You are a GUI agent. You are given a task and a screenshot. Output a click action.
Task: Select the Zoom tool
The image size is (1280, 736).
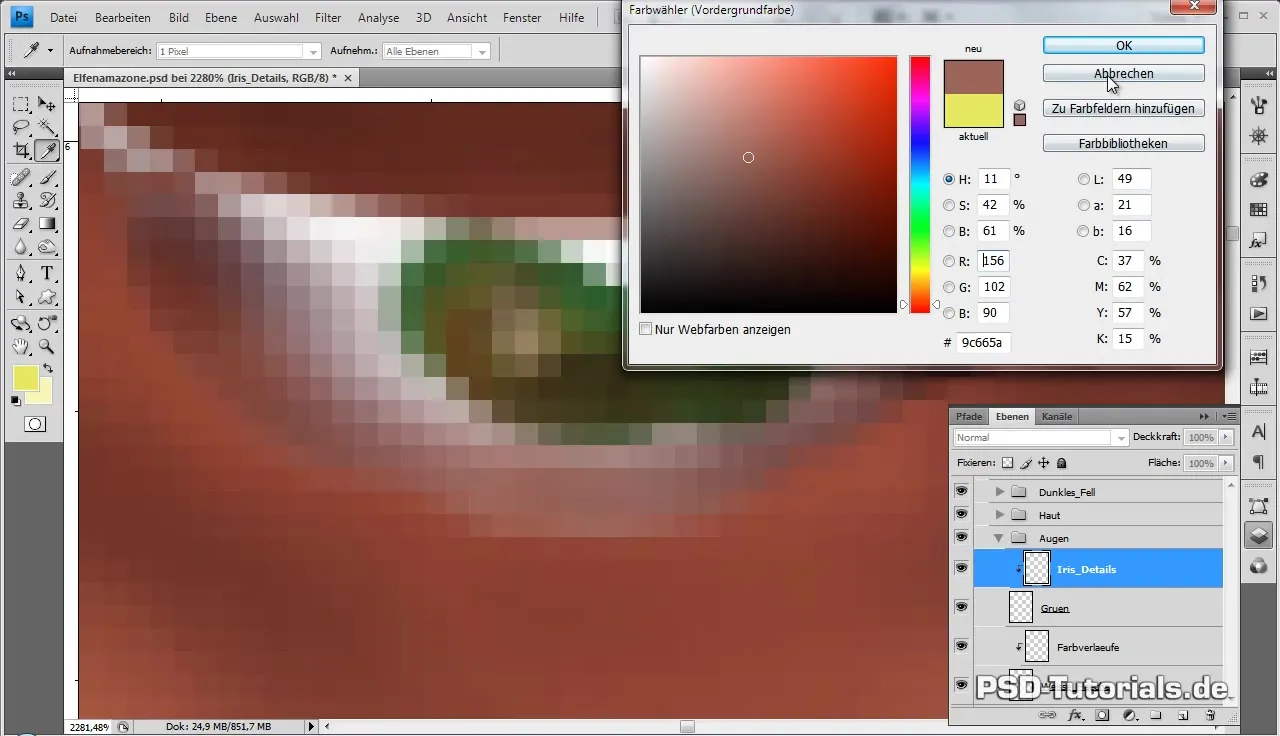pos(47,347)
